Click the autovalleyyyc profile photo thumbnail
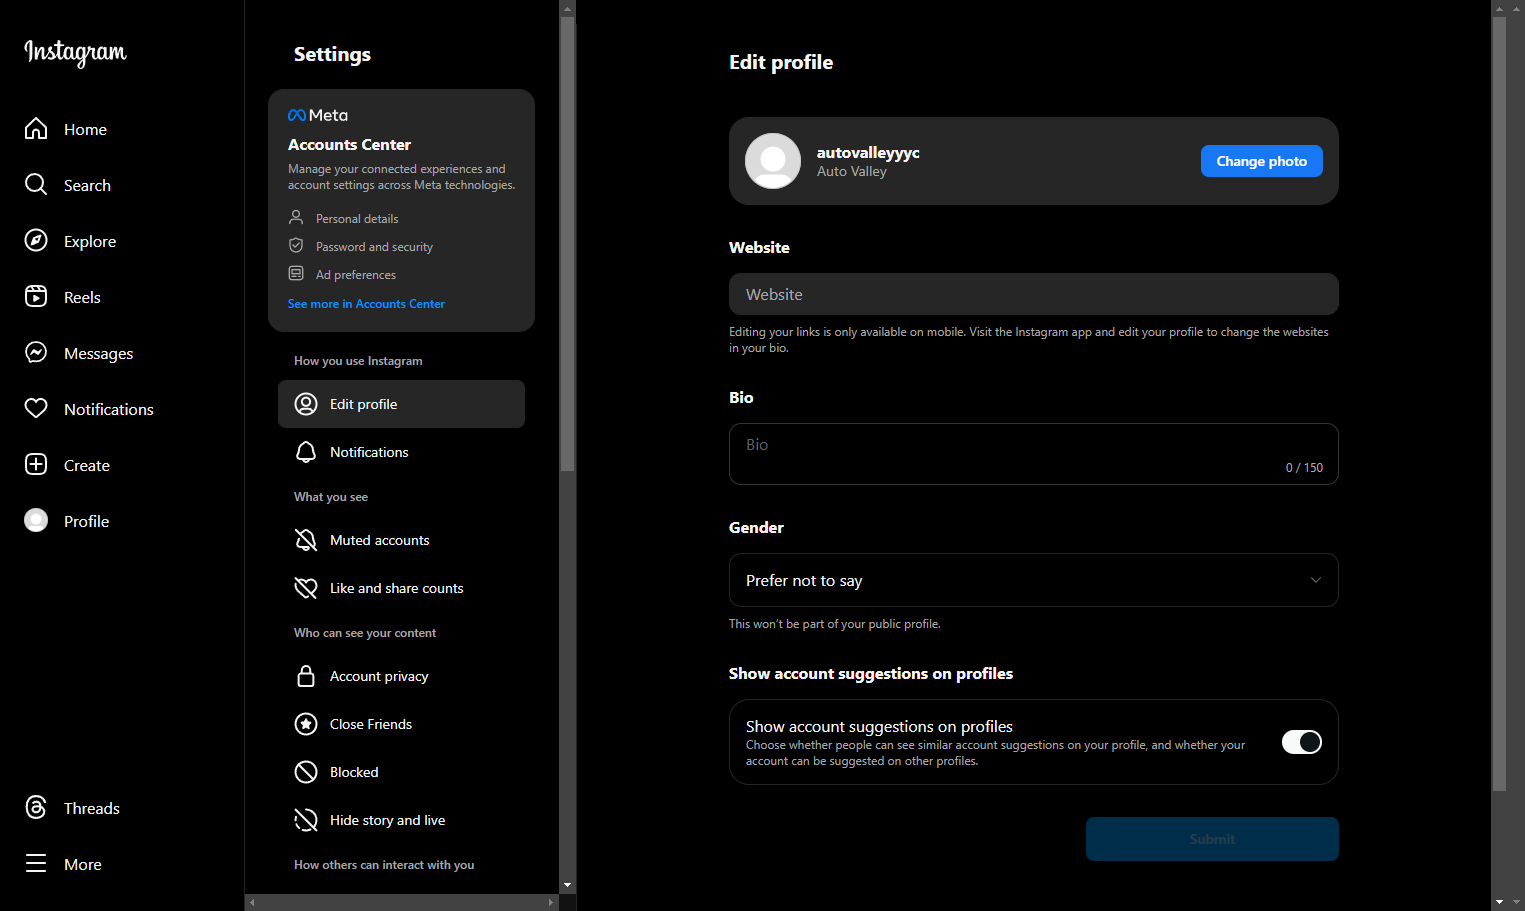 773,161
